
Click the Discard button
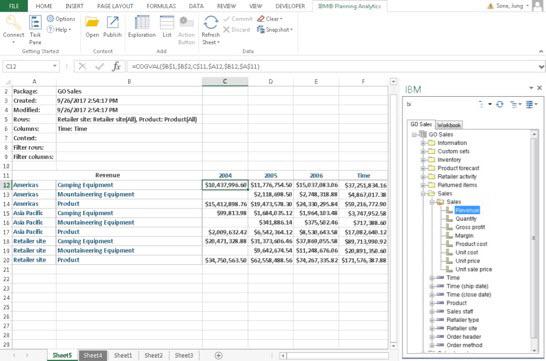tap(236, 30)
